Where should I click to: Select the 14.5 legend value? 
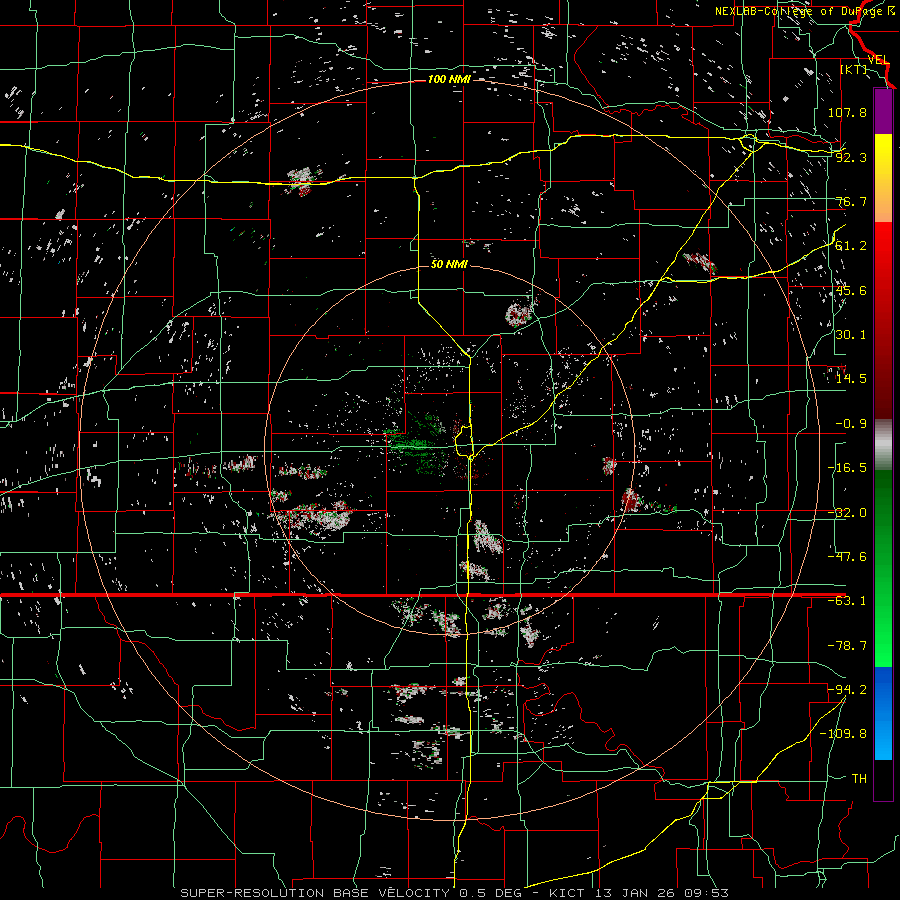pyautogui.click(x=851, y=379)
